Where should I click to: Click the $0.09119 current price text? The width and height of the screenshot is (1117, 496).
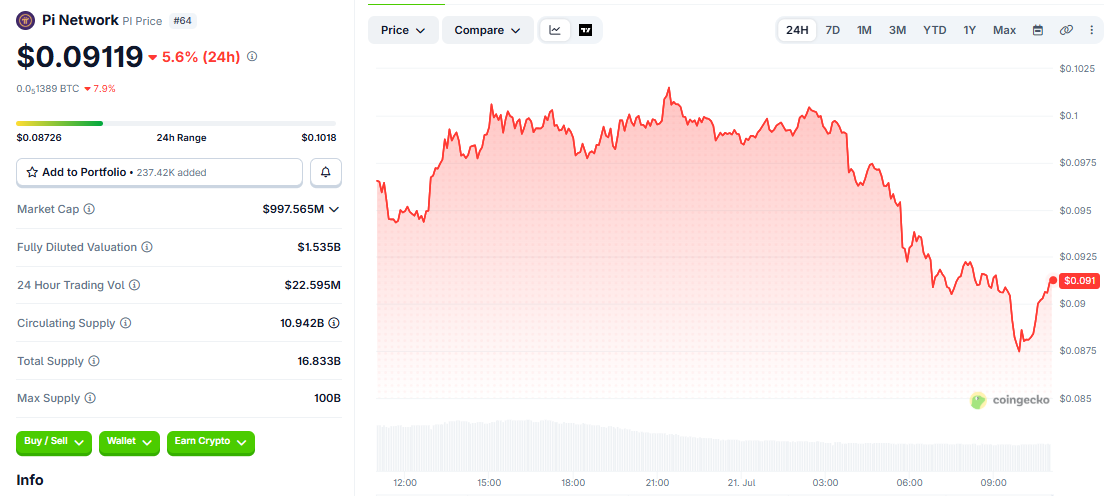point(80,57)
